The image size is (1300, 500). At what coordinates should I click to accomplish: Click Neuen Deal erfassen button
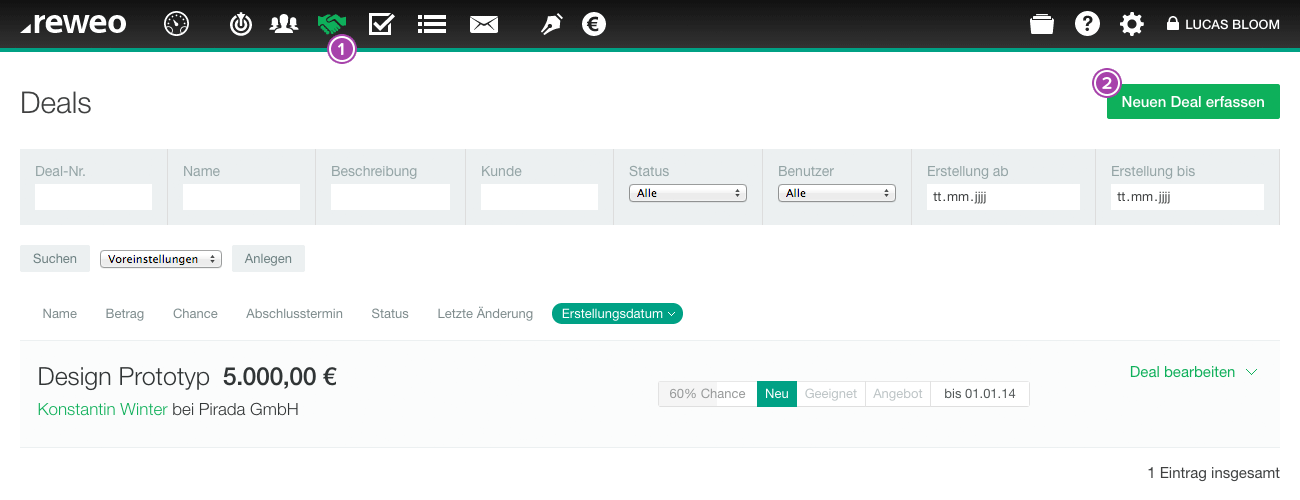coord(1193,101)
